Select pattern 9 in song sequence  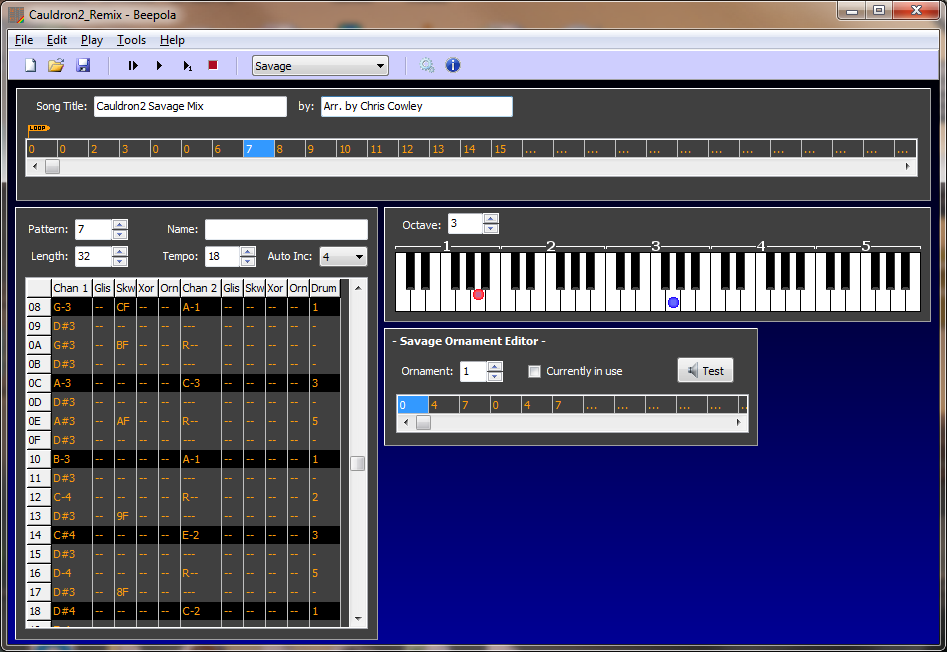(320, 149)
